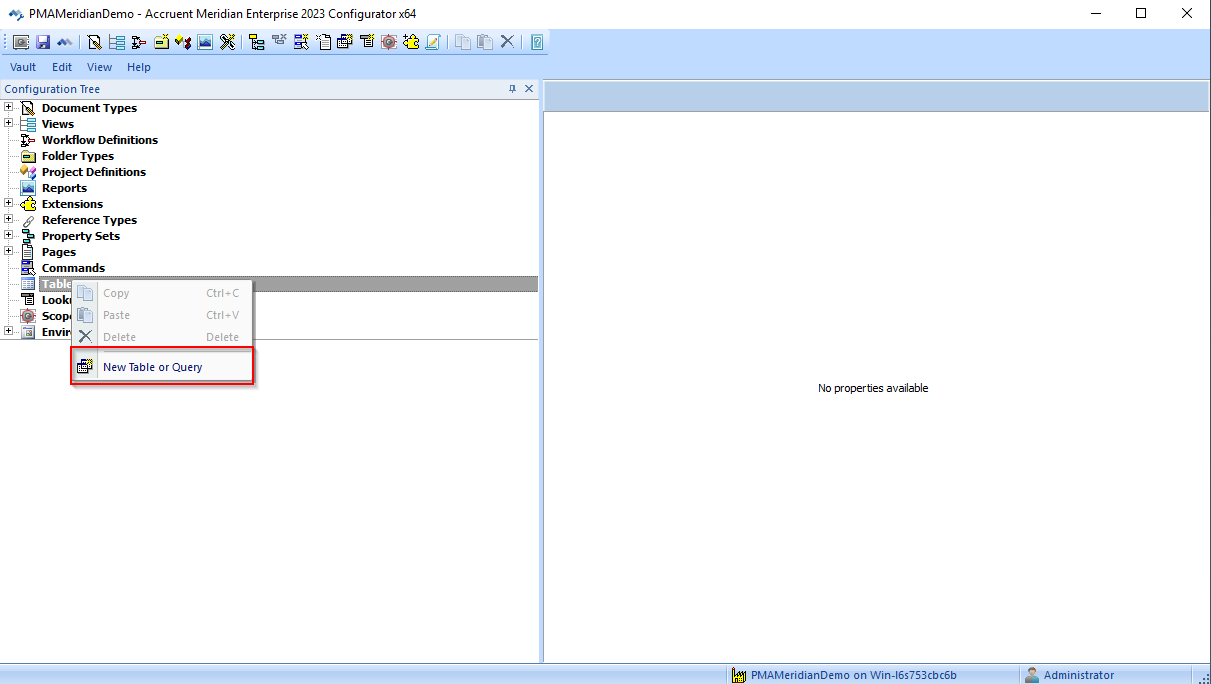Close the Configuration Tree panel

(529, 89)
